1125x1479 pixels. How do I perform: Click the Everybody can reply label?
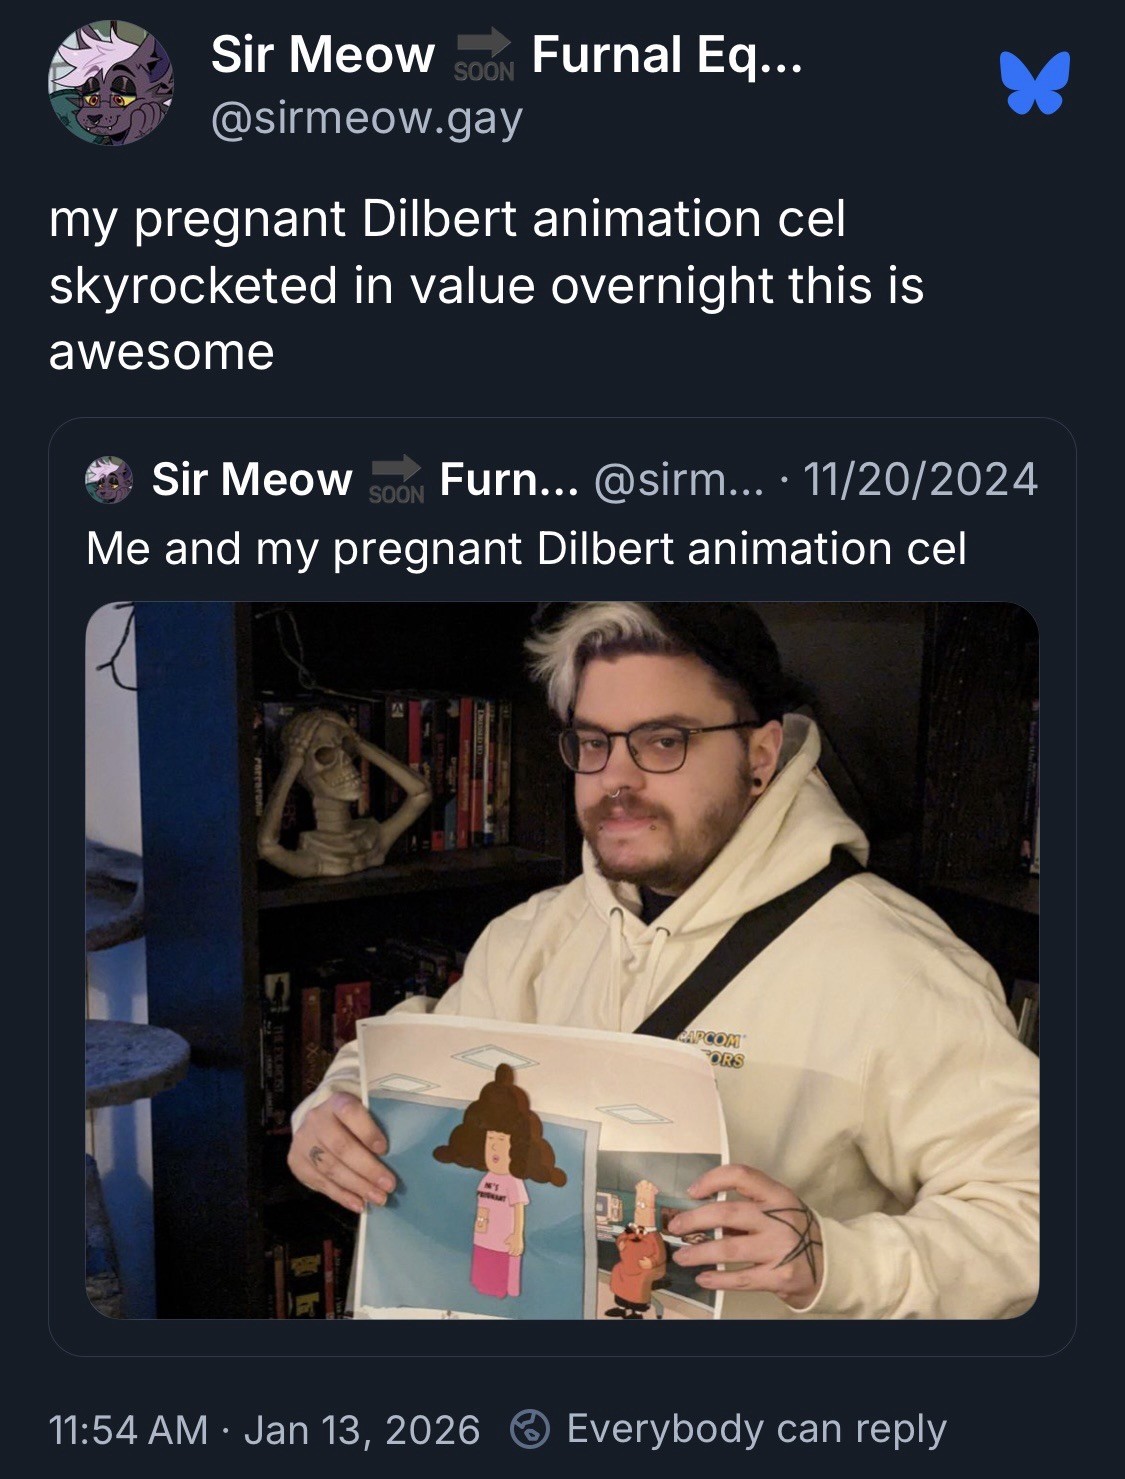click(x=756, y=1429)
